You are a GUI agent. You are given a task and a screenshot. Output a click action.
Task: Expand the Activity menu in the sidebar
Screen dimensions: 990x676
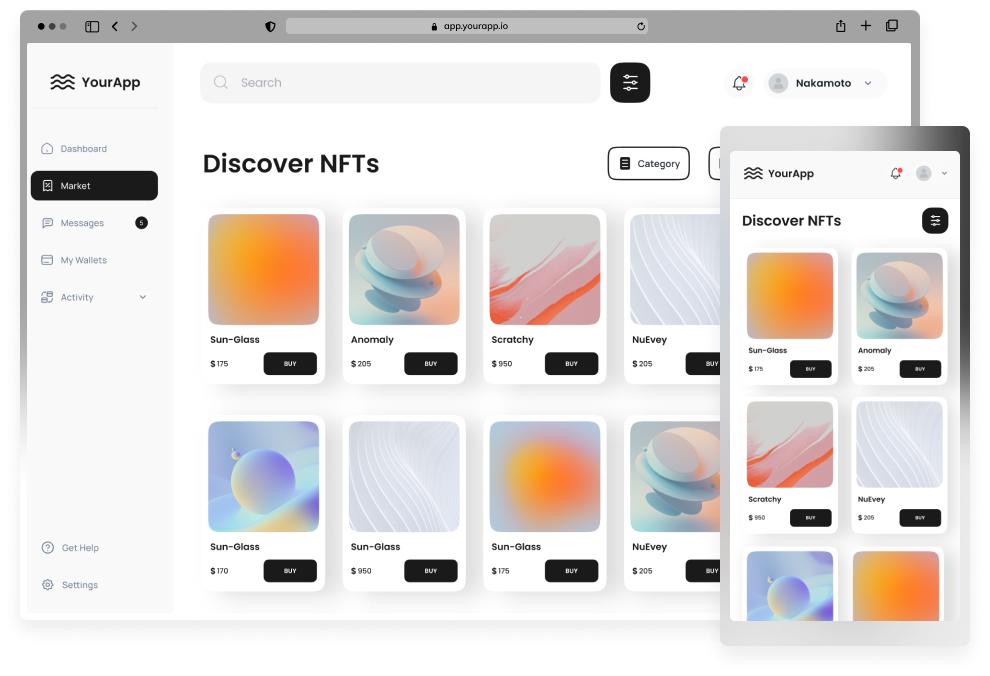tap(142, 297)
